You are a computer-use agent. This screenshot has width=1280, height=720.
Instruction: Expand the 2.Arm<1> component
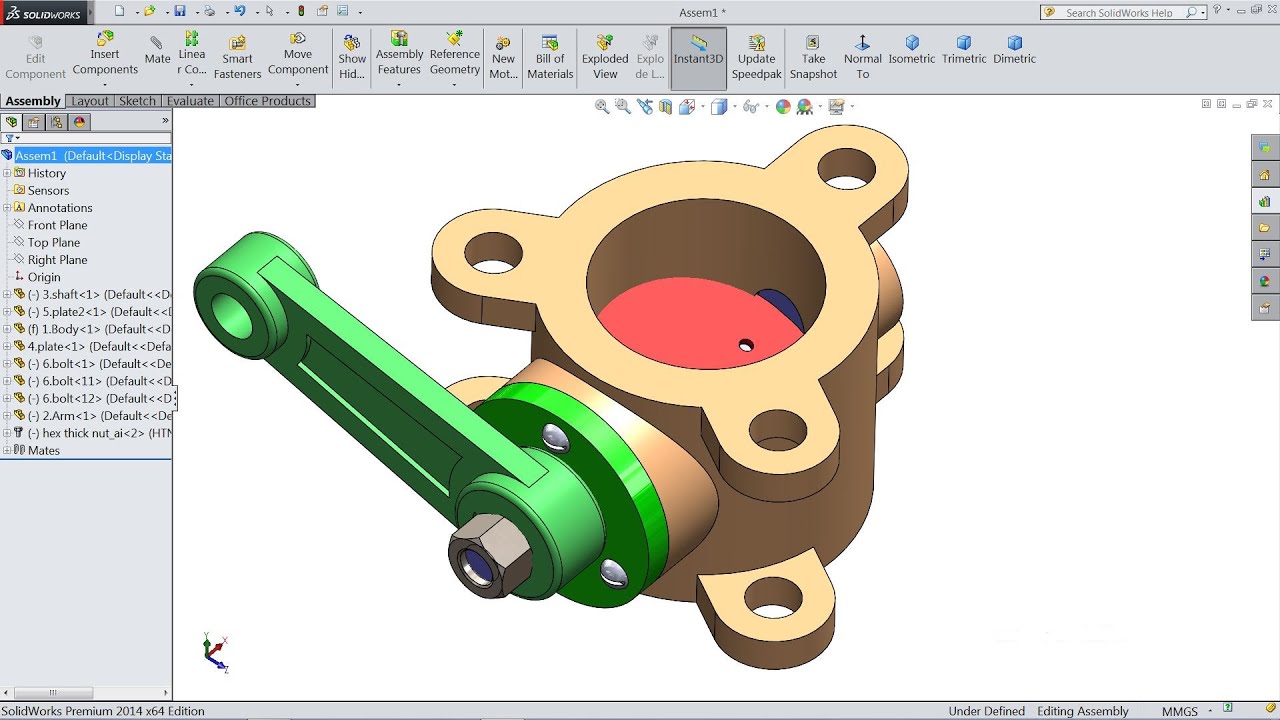coord(7,416)
